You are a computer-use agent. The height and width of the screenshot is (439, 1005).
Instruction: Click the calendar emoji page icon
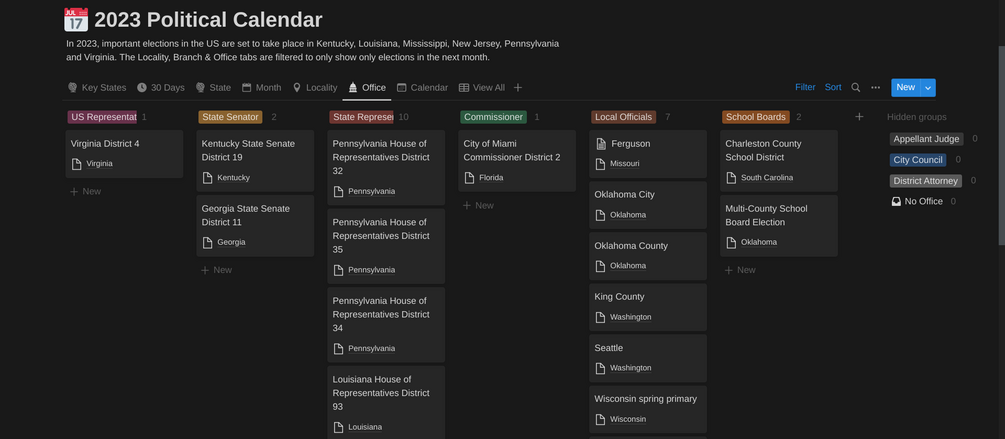(76, 20)
